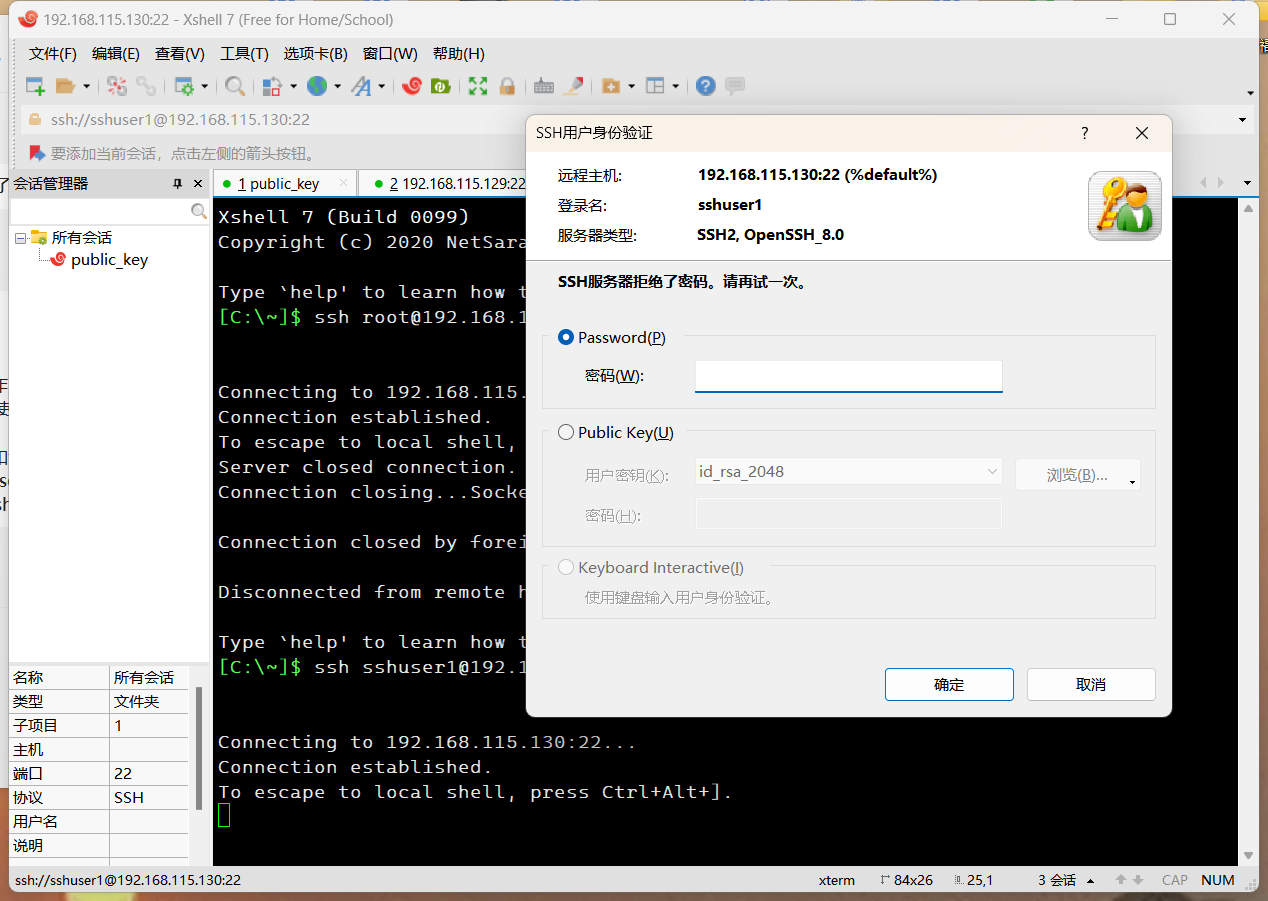This screenshot has width=1268, height=901.
Task: Click the new file transfer folder icon
Action: pyautogui.click(x=610, y=86)
